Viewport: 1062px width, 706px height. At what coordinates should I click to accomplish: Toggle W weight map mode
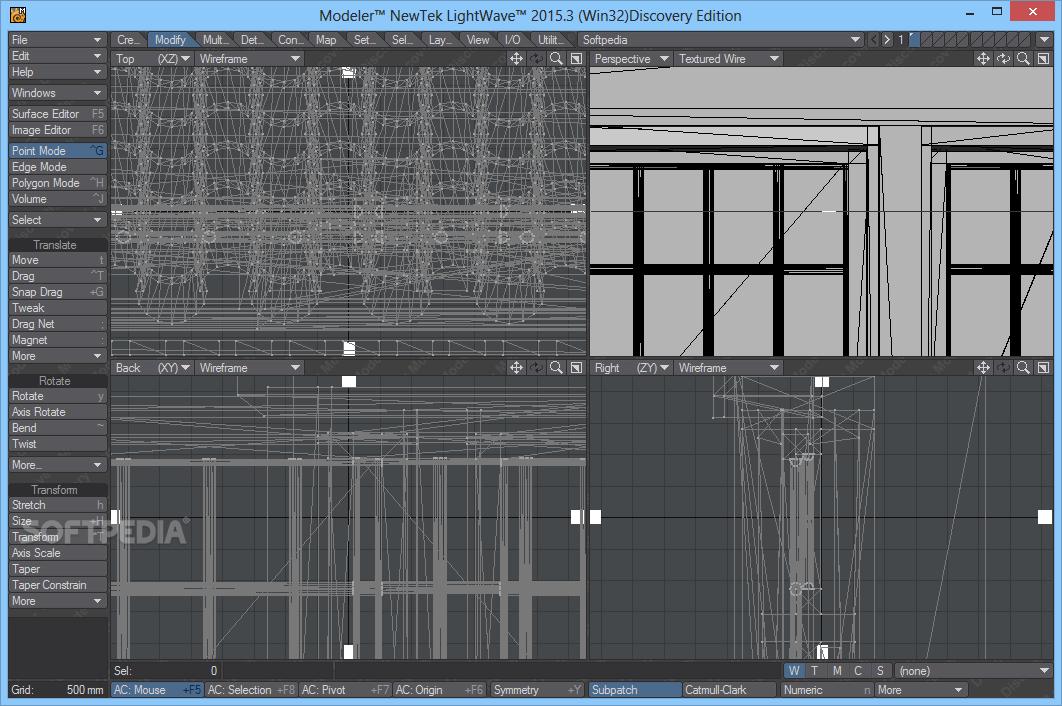pyautogui.click(x=794, y=671)
